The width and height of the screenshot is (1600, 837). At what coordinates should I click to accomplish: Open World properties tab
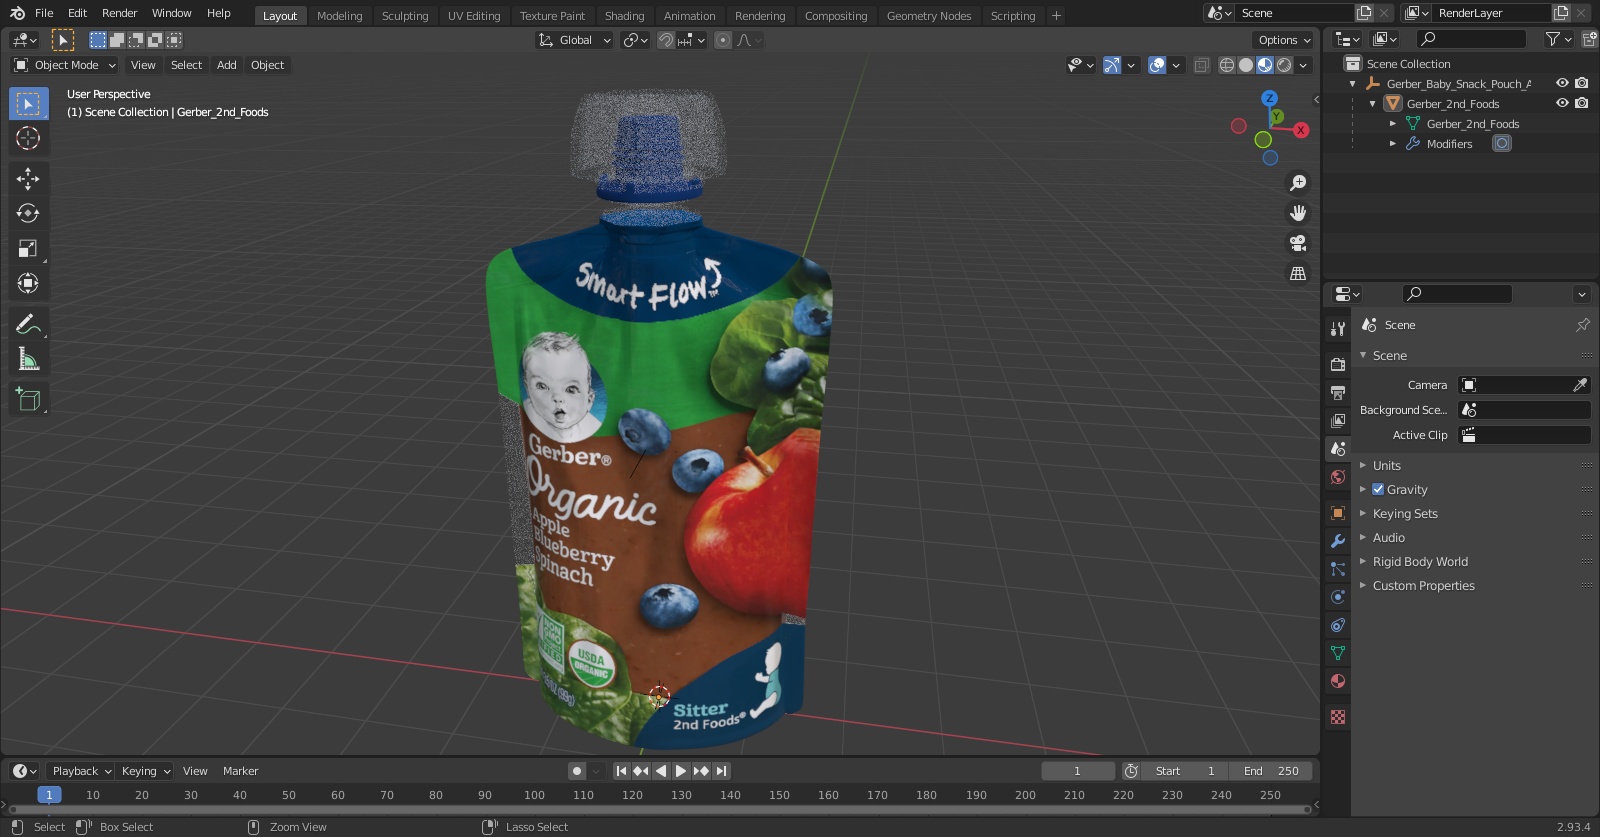coord(1338,477)
